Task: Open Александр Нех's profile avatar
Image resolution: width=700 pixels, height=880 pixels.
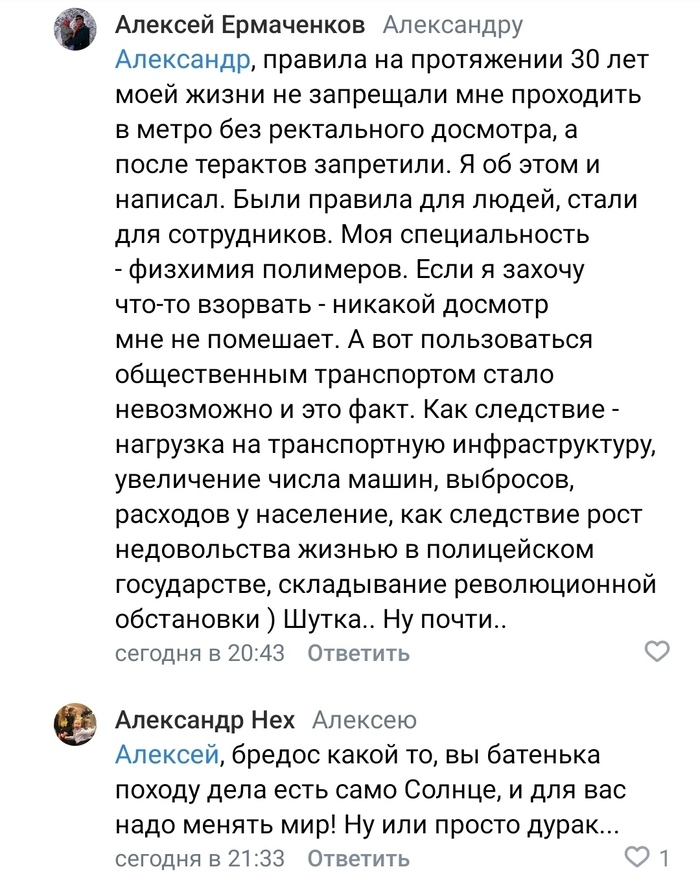Action: [x=75, y=722]
